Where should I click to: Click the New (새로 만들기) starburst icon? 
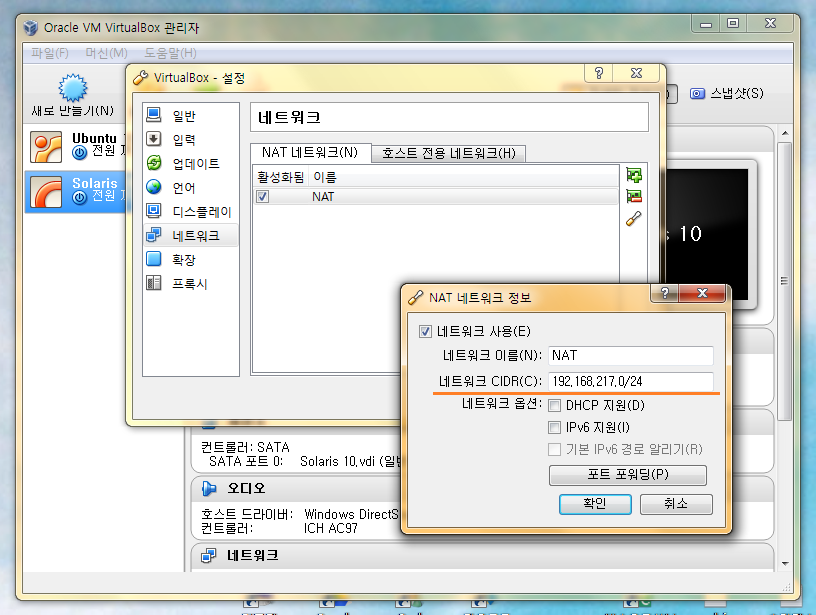point(72,87)
